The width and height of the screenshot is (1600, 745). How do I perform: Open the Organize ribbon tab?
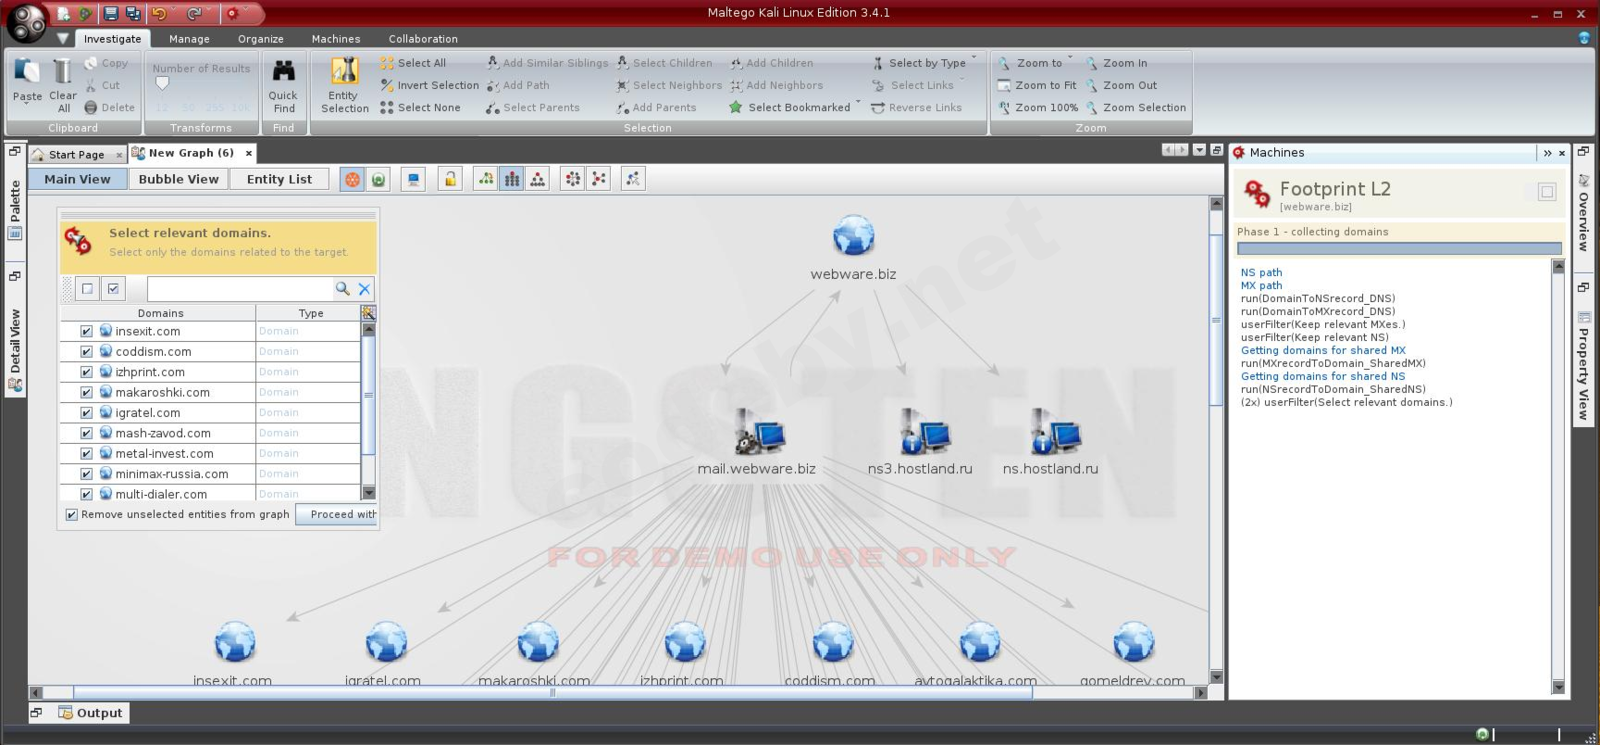point(261,39)
